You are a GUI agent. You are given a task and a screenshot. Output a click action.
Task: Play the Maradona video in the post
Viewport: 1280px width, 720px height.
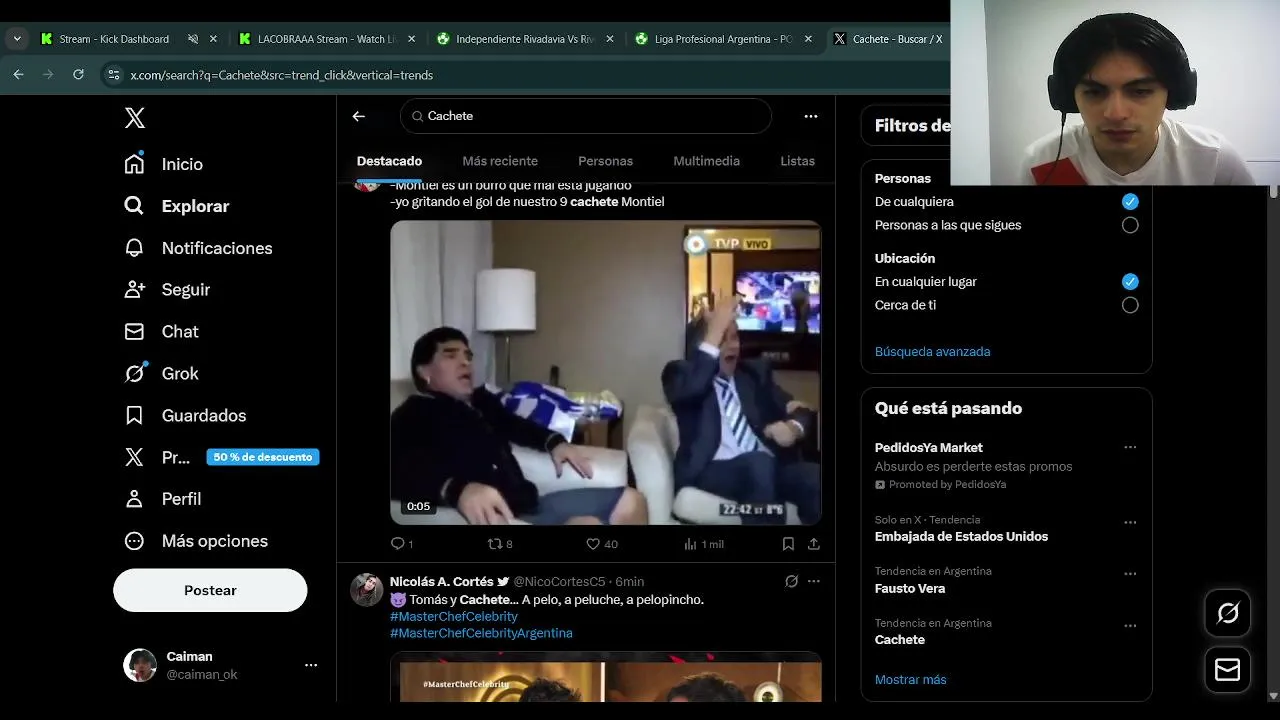point(606,372)
